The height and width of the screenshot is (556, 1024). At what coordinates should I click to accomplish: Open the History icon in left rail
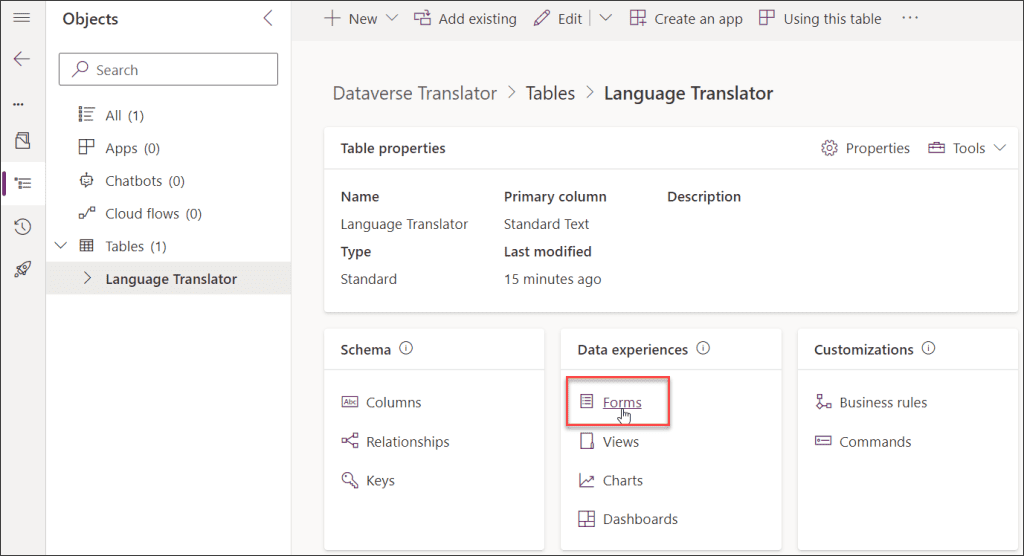tap(23, 227)
